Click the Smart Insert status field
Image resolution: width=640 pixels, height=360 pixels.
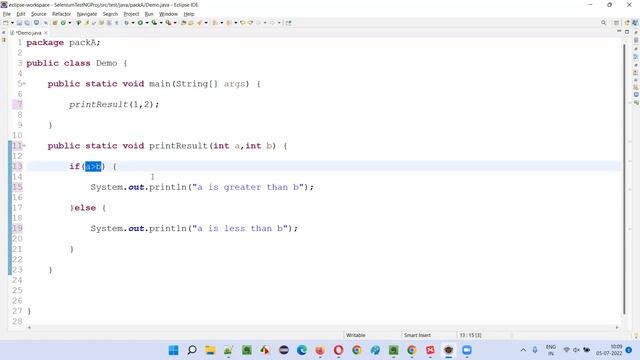[x=417, y=335]
